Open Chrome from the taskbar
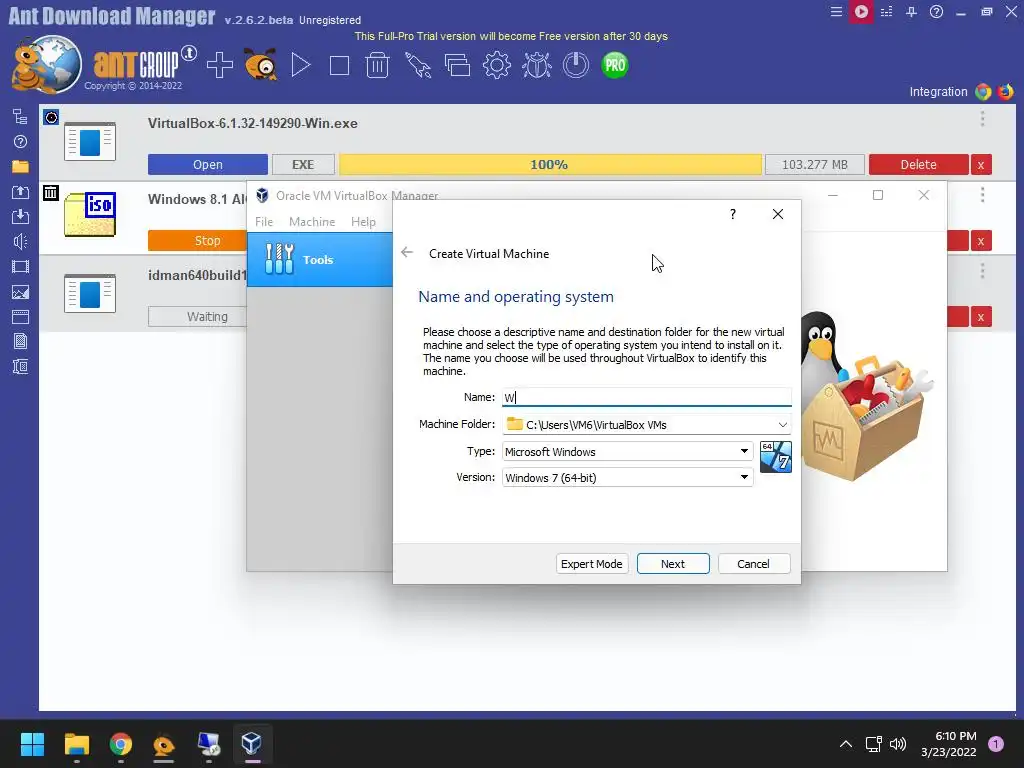The image size is (1024, 768). click(120, 744)
